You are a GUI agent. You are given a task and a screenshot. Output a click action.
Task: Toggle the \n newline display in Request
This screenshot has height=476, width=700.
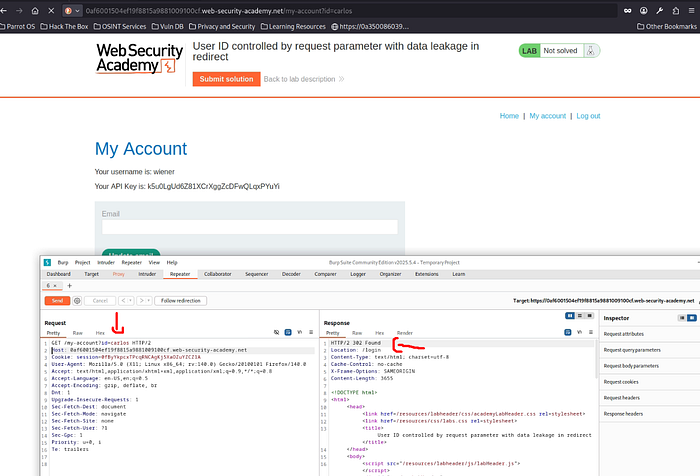pyautogui.click(x=300, y=332)
